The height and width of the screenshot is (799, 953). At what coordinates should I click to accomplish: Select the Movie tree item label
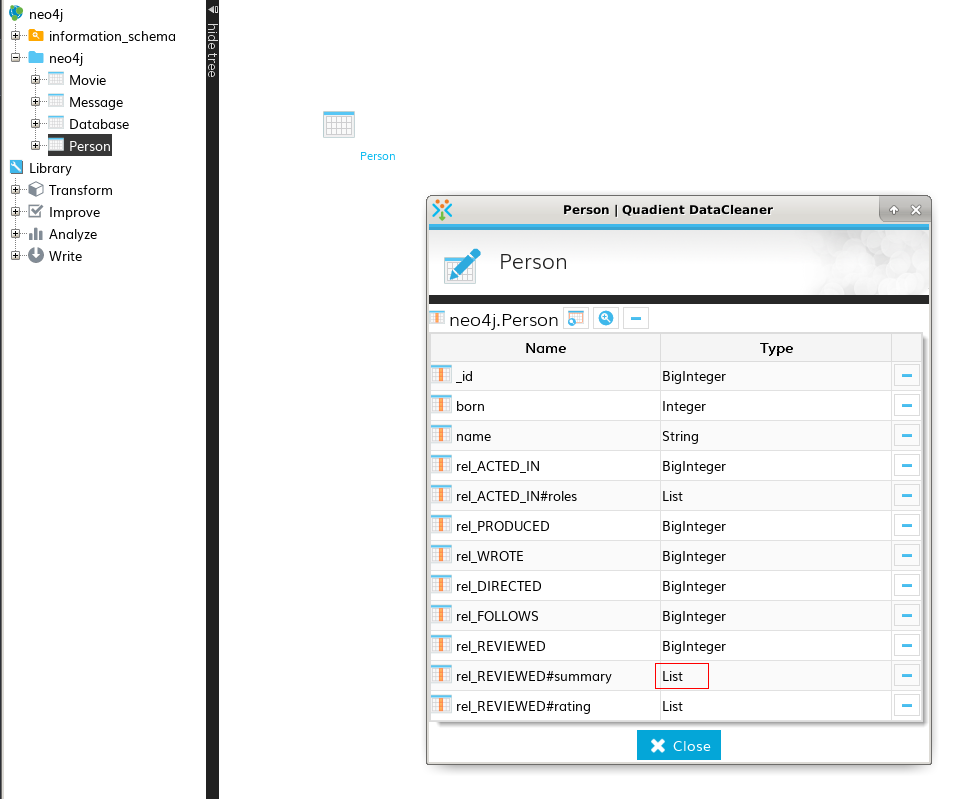pyautogui.click(x=88, y=80)
